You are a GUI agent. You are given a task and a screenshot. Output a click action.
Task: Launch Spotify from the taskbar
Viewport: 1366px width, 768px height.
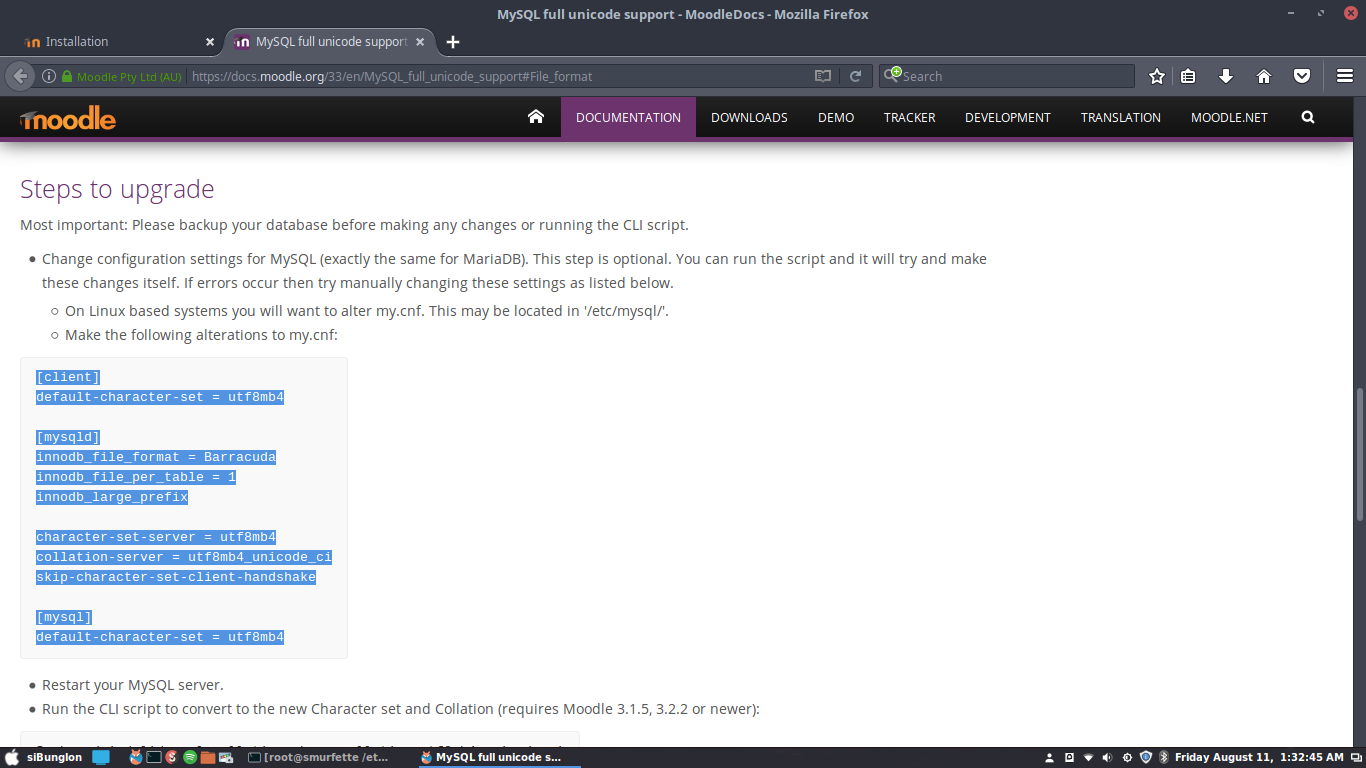[x=190, y=758]
